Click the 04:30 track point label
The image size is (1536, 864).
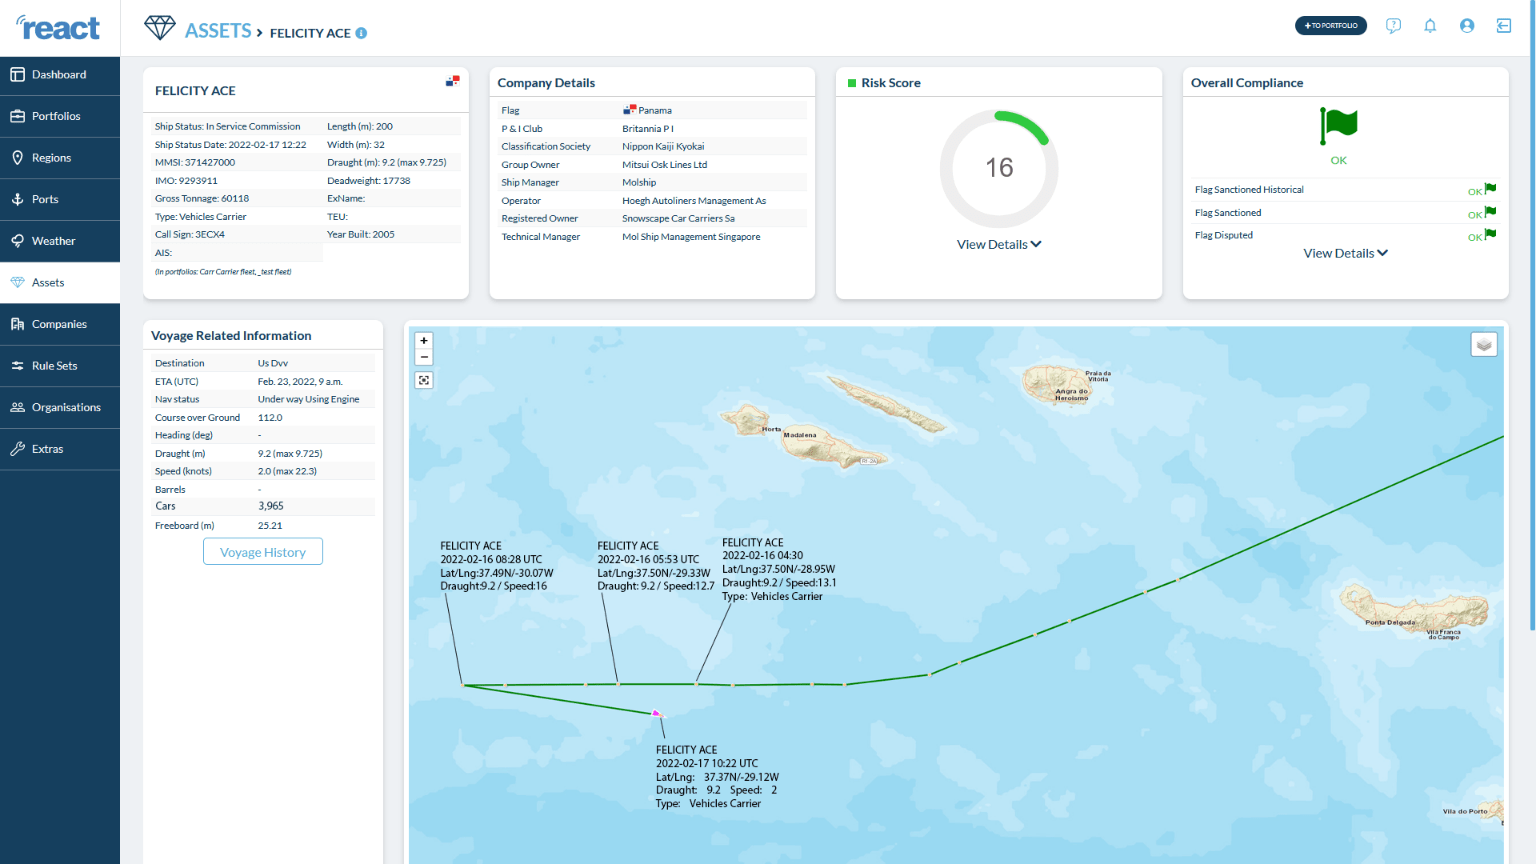pos(779,570)
